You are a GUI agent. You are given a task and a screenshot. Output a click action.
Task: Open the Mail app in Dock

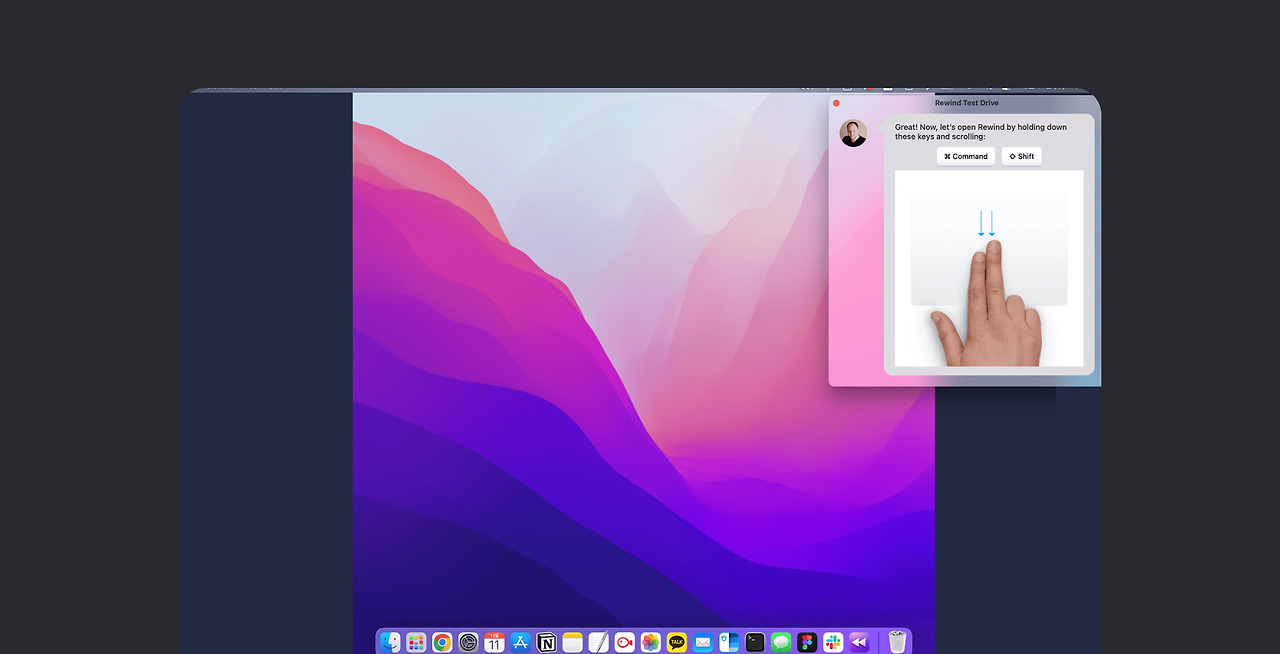[703, 642]
